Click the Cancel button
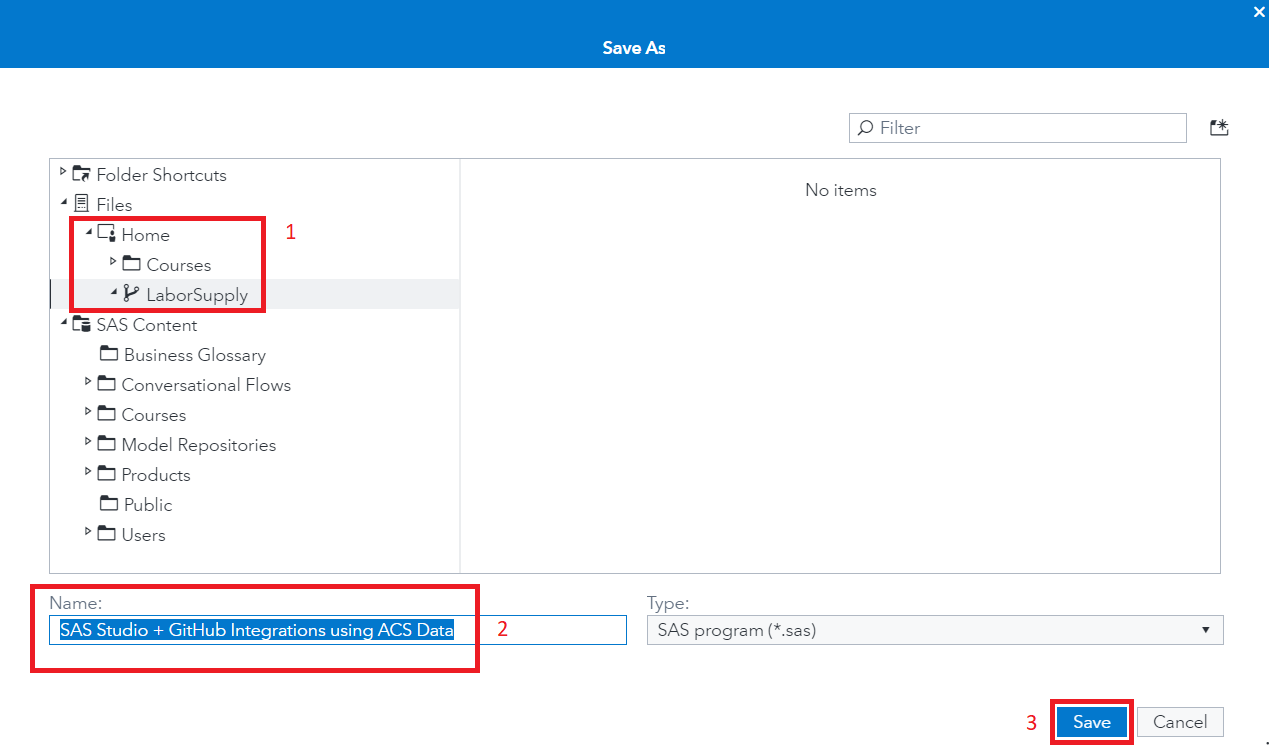The height and width of the screenshot is (745, 1269). [x=1180, y=721]
